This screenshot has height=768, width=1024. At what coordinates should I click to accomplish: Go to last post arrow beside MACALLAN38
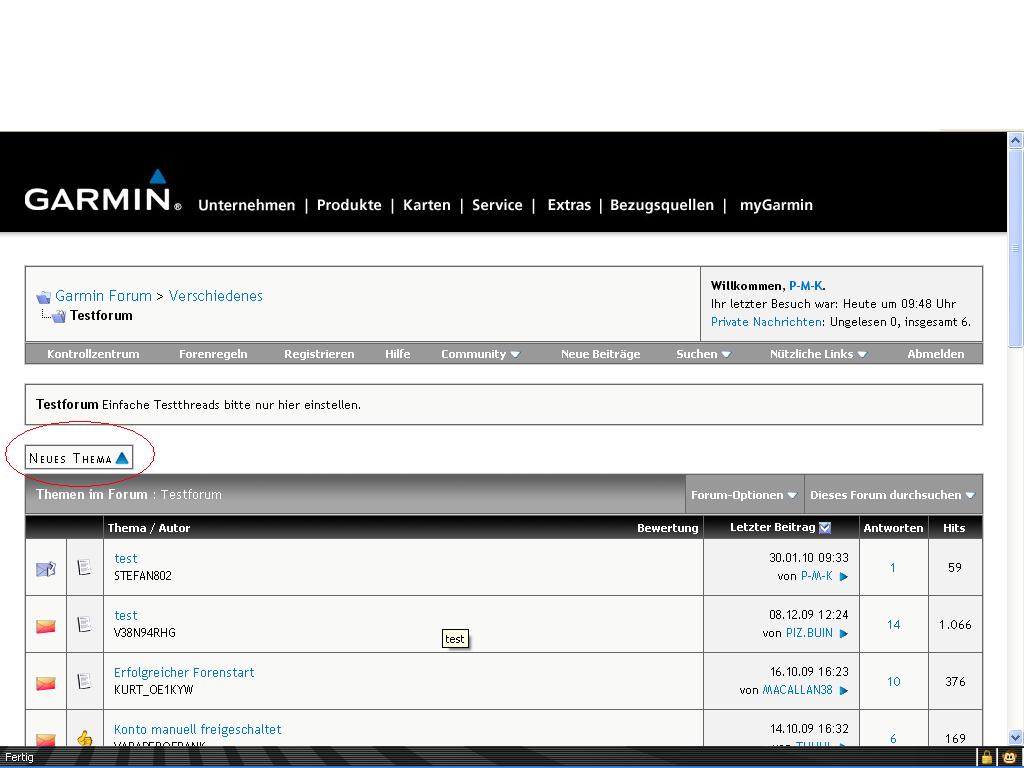click(x=844, y=690)
